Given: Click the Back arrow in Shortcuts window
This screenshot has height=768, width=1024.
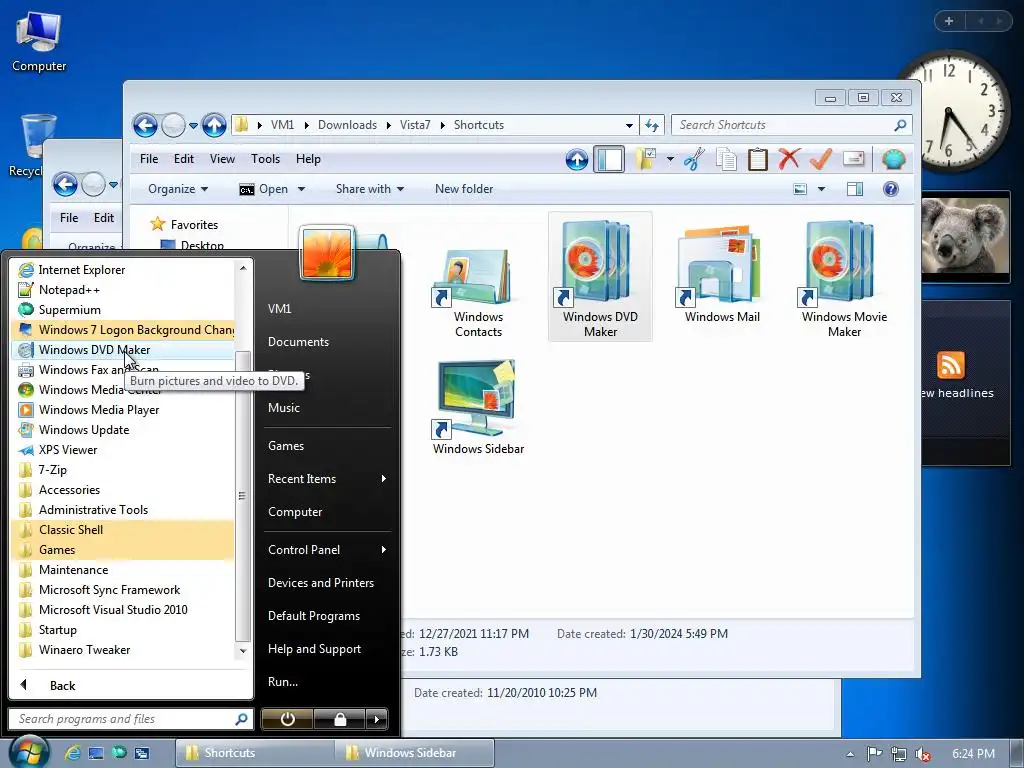Looking at the screenshot, I should tap(145, 125).
